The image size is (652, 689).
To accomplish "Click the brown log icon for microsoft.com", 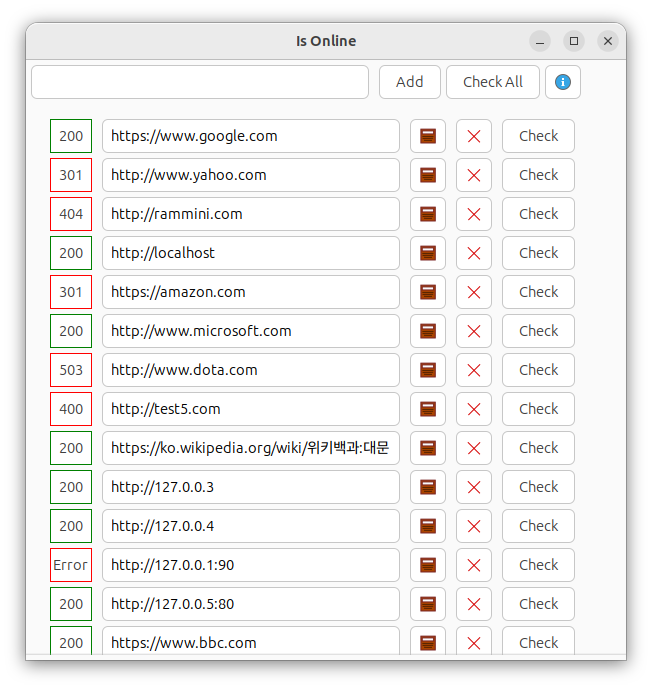I will [x=427, y=331].
